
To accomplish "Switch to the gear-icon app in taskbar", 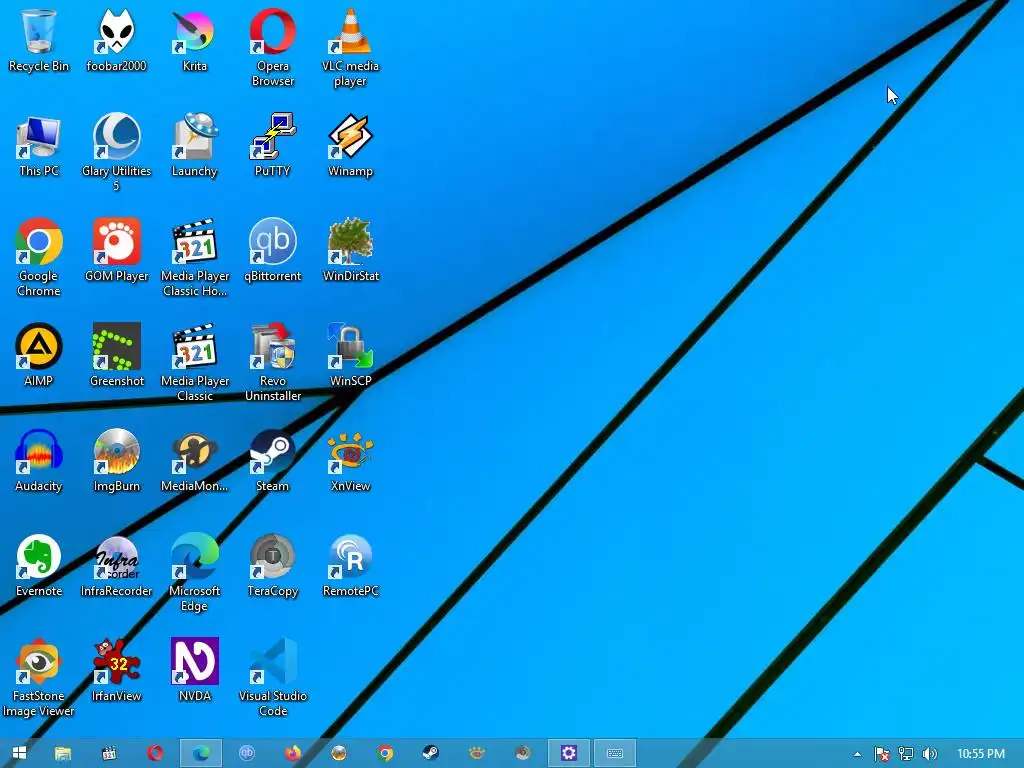I will [569, 753].
